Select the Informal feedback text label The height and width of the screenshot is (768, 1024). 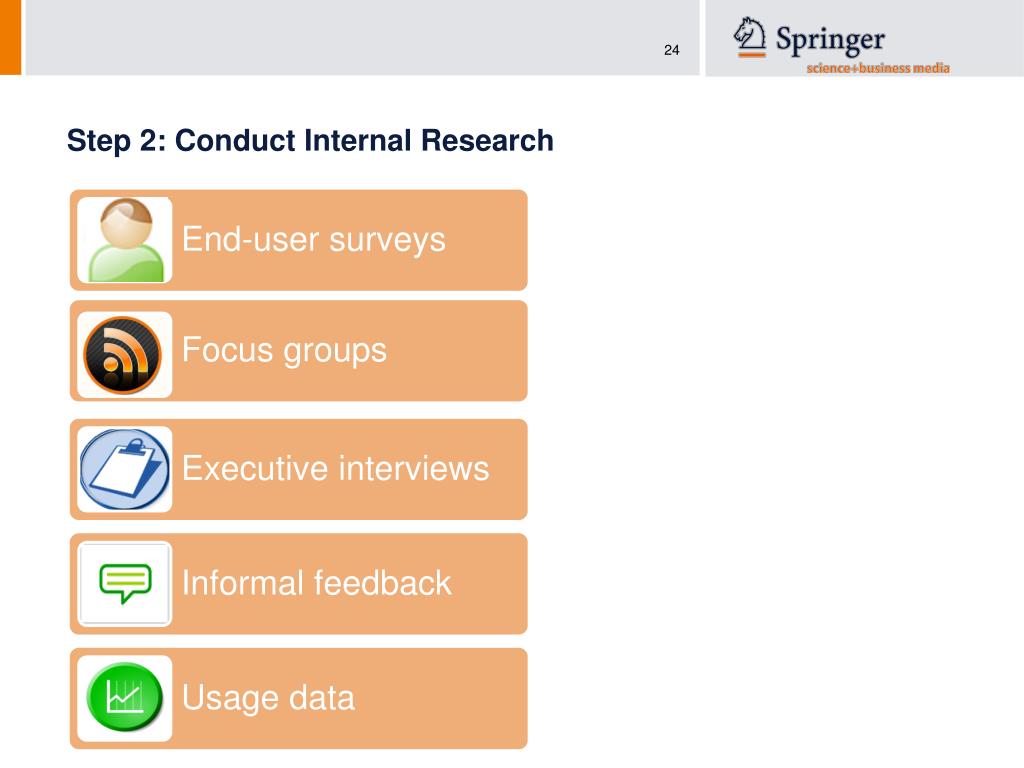point(316,583)
